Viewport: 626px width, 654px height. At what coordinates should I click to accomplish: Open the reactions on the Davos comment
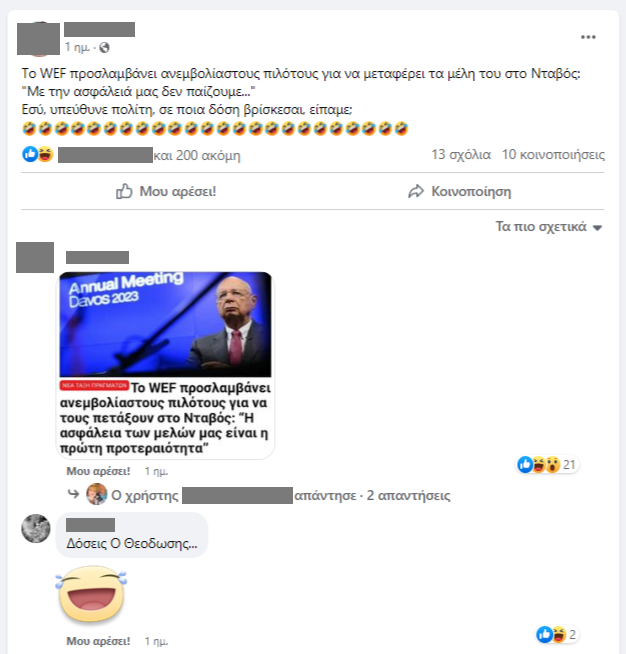[x=547, y=464]
